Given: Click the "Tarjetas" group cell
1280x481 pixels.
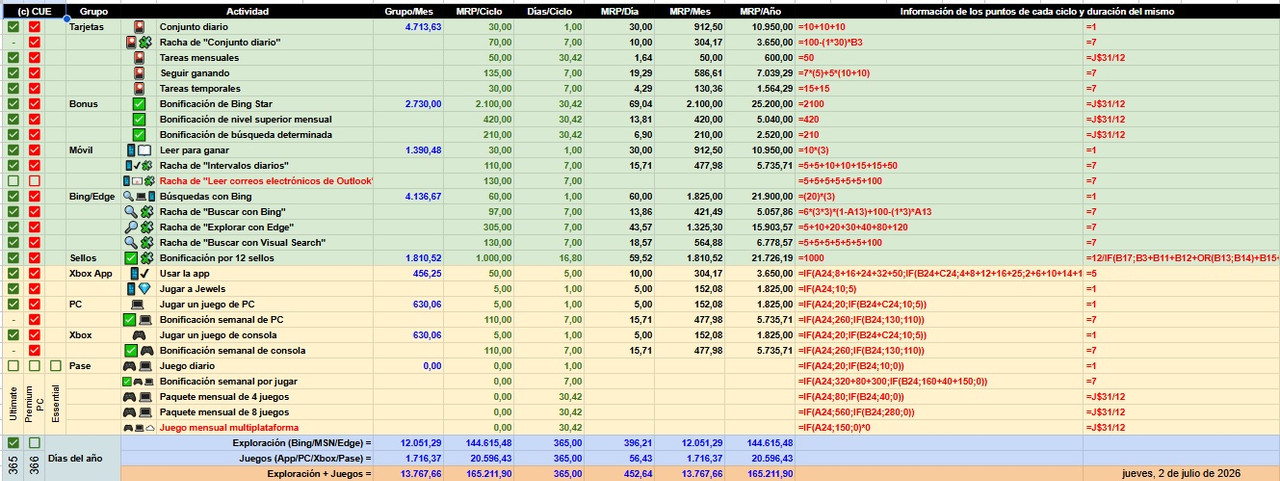Looking at the screenshot, I should click(x=94, y=27).
